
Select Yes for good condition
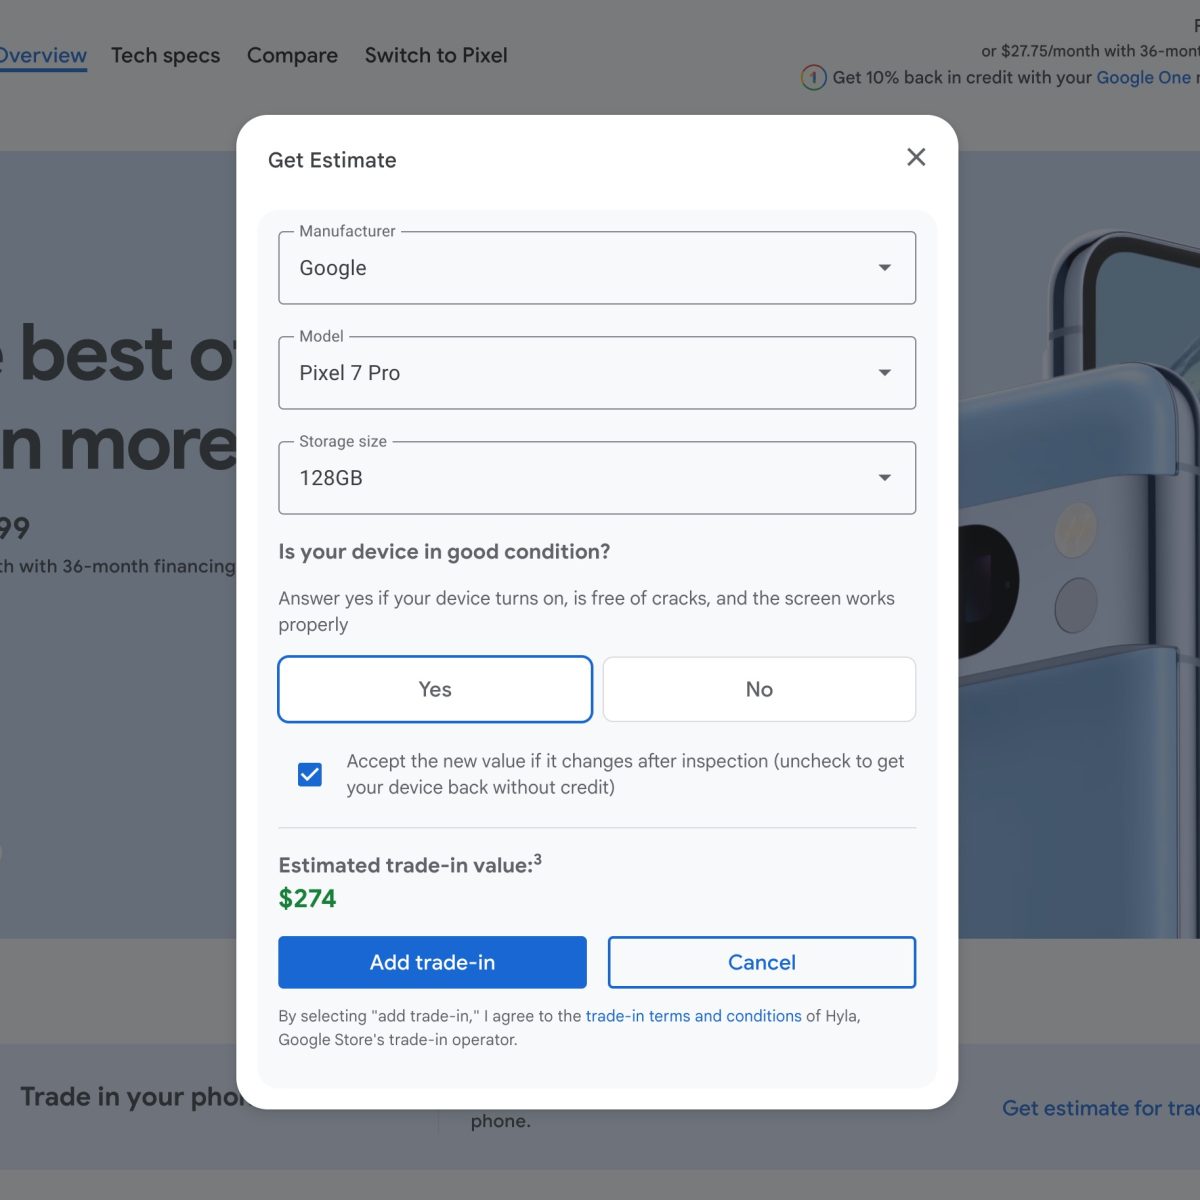pyautogui.click(x=435, y=689)
